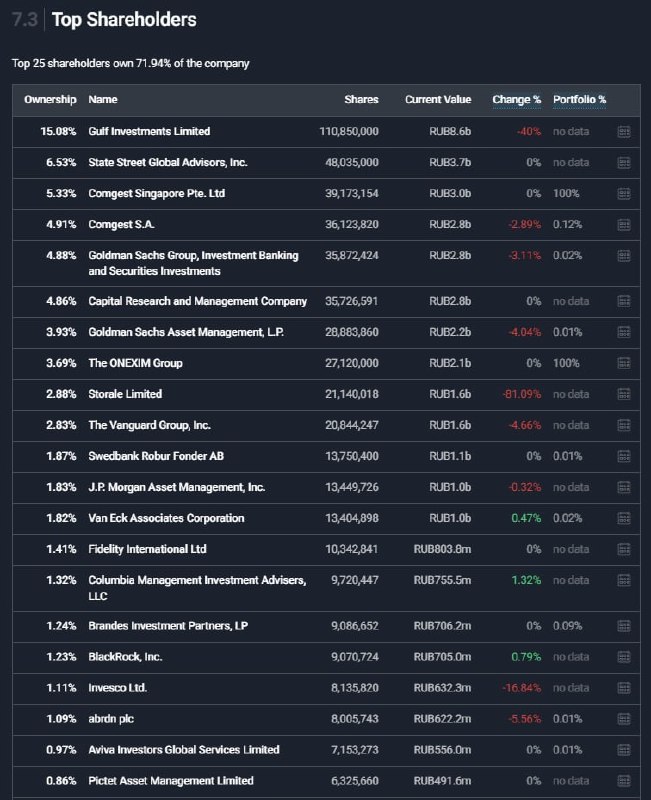Click the Change % column header
Viewport: 651px width, 800px height.
point(516,99)
